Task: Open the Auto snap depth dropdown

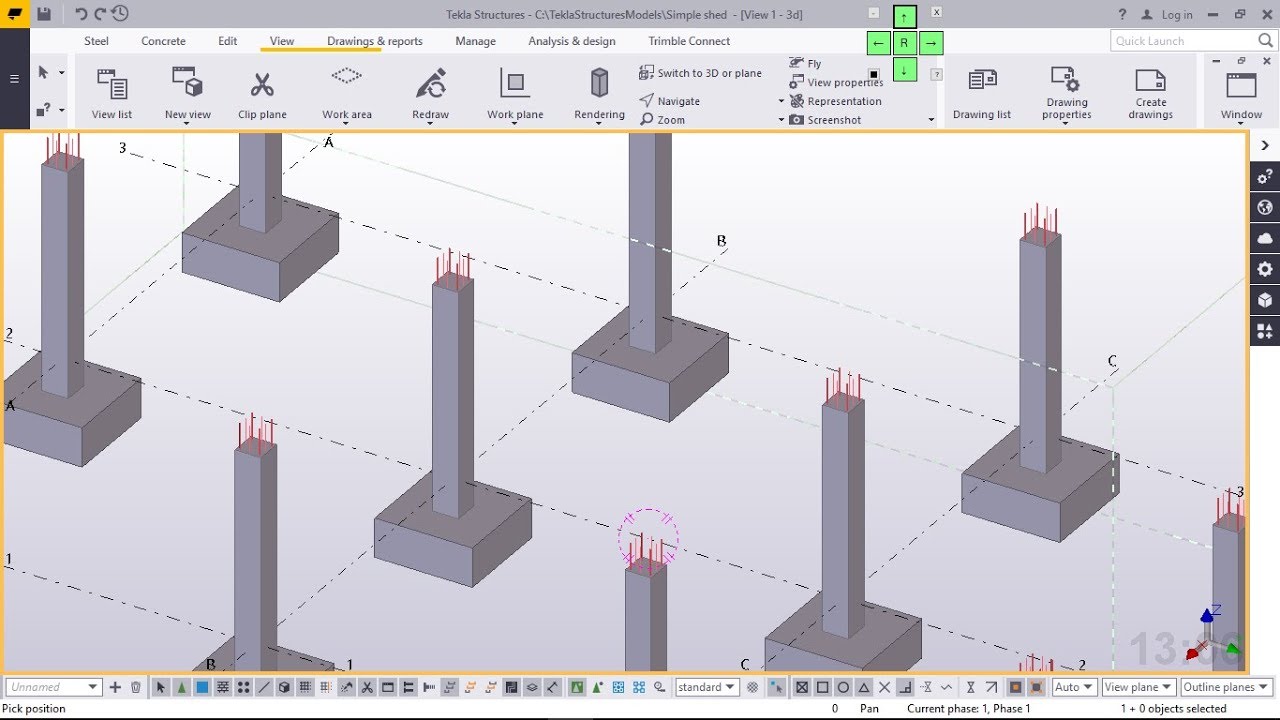Action: pos(1075,687)
